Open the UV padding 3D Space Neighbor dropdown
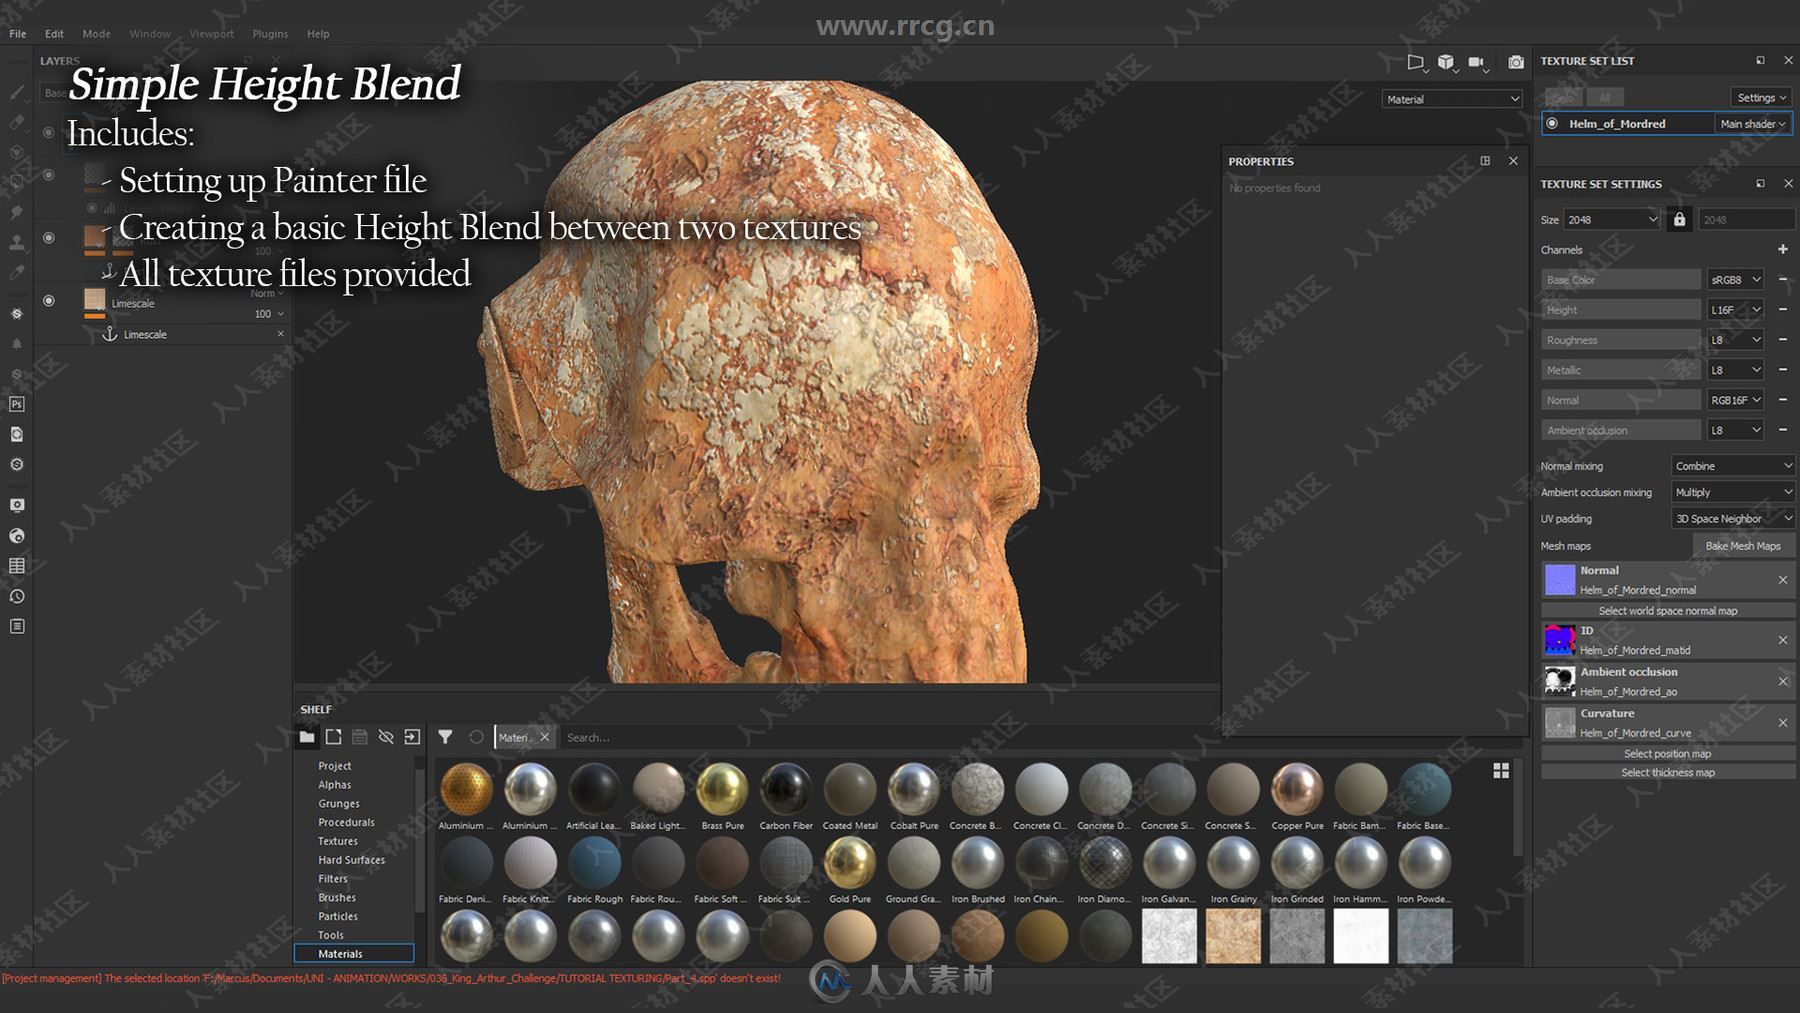Viewport: 1800px width, 1013px height. (1733, 518)
